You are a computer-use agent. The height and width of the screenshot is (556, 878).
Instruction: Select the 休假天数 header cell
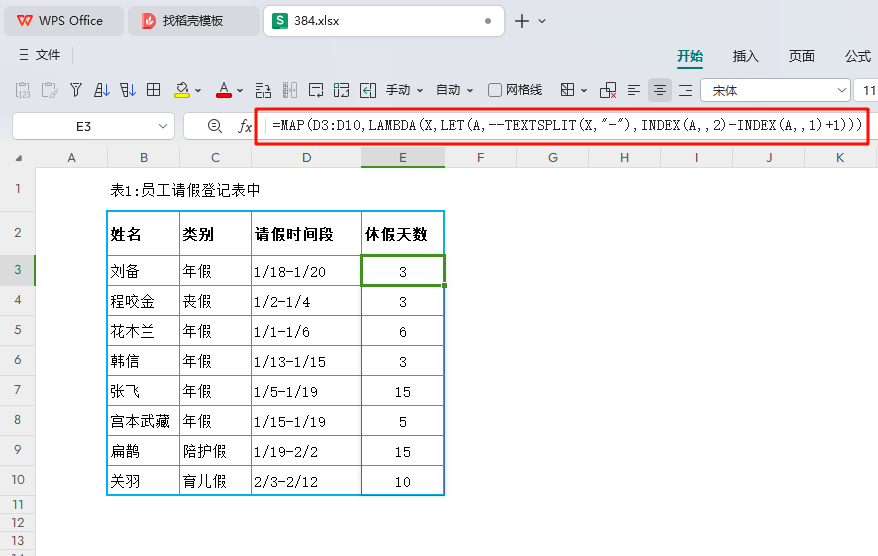403,233
